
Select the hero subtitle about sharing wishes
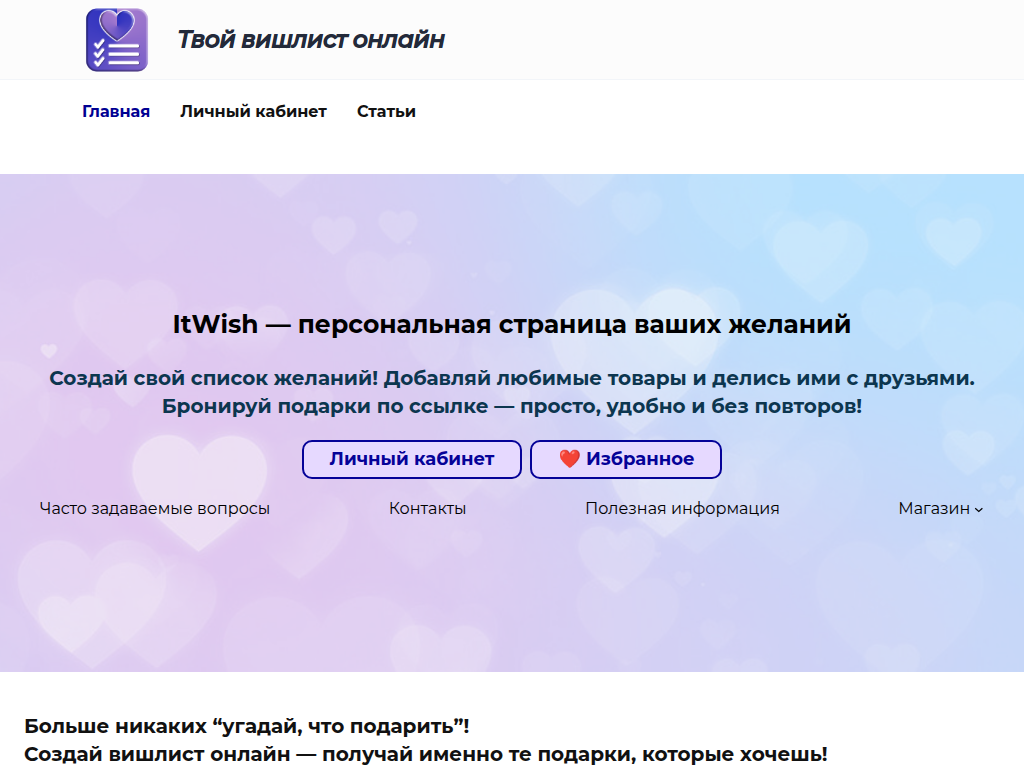pos(512,393)
